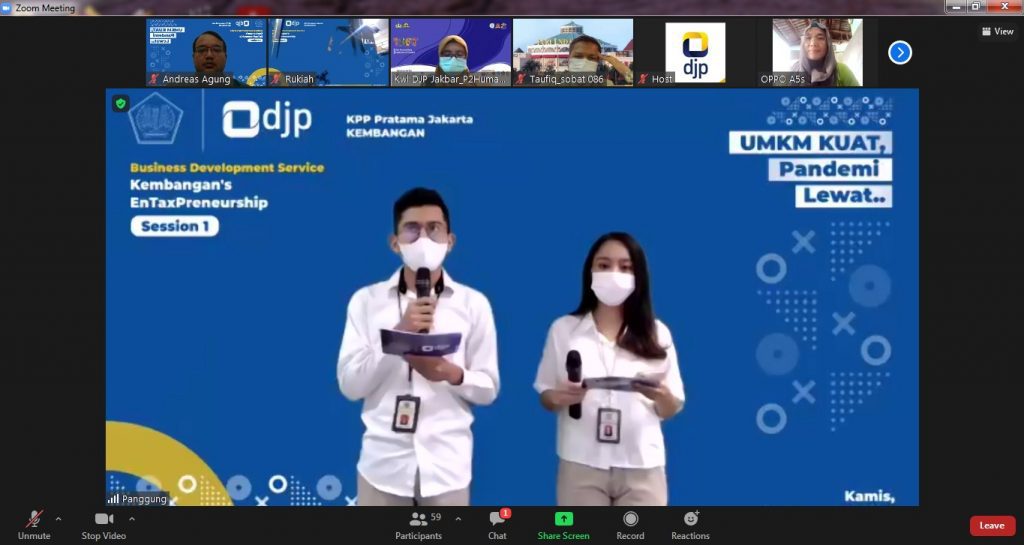This screenshot has width=1024, height=545.
Task: Minimize the Zoom Meeting window
Action: (957, 7)
